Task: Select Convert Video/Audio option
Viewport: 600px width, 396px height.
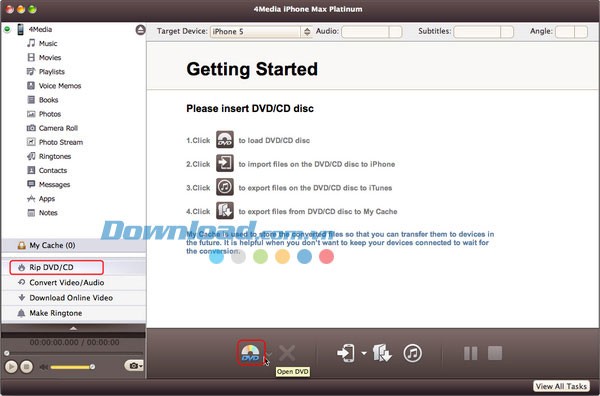Action: click(x=73, y=283)
